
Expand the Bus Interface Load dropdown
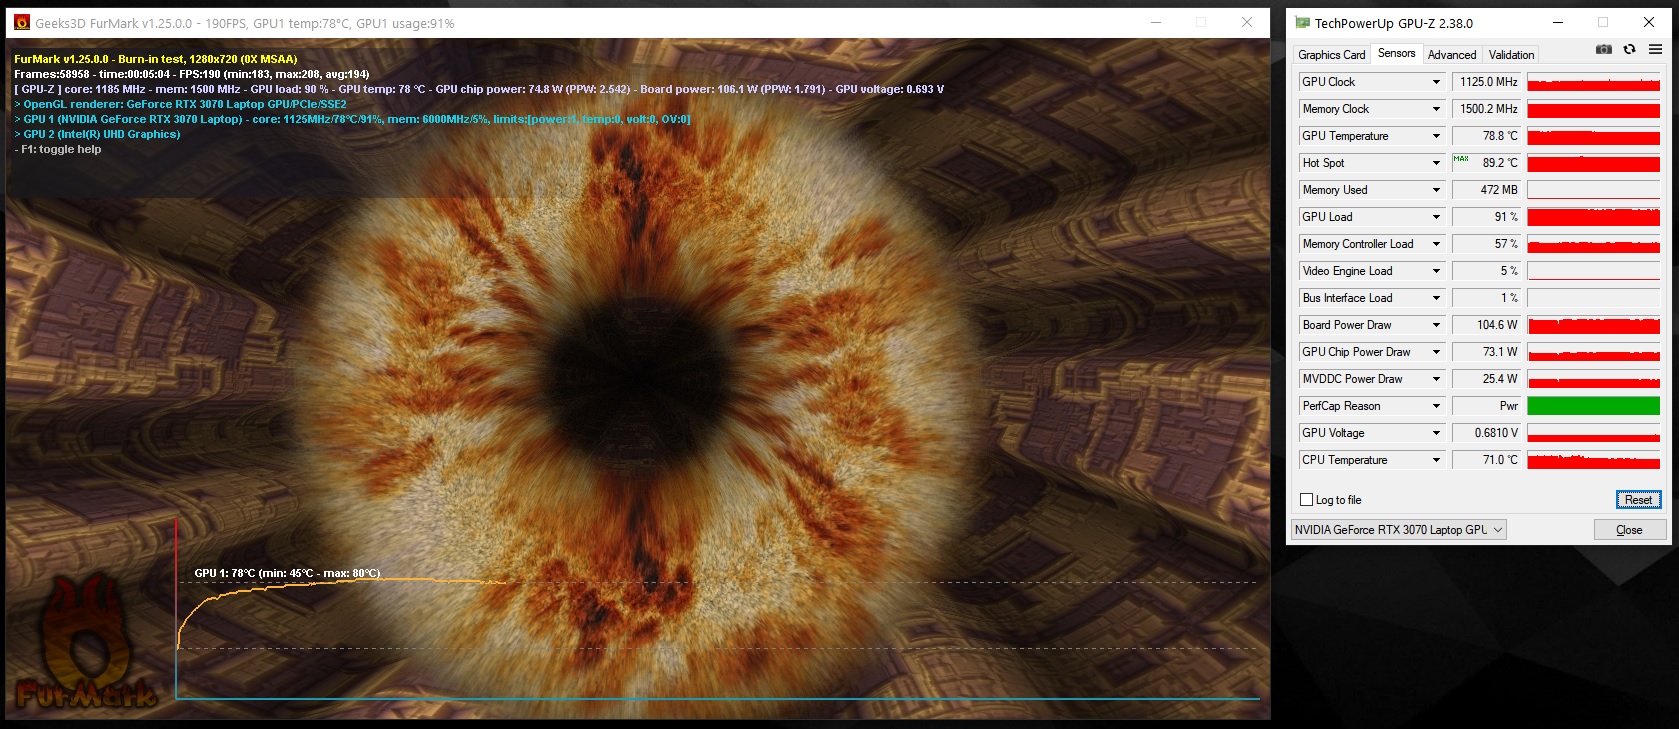tap(1436, 298)
